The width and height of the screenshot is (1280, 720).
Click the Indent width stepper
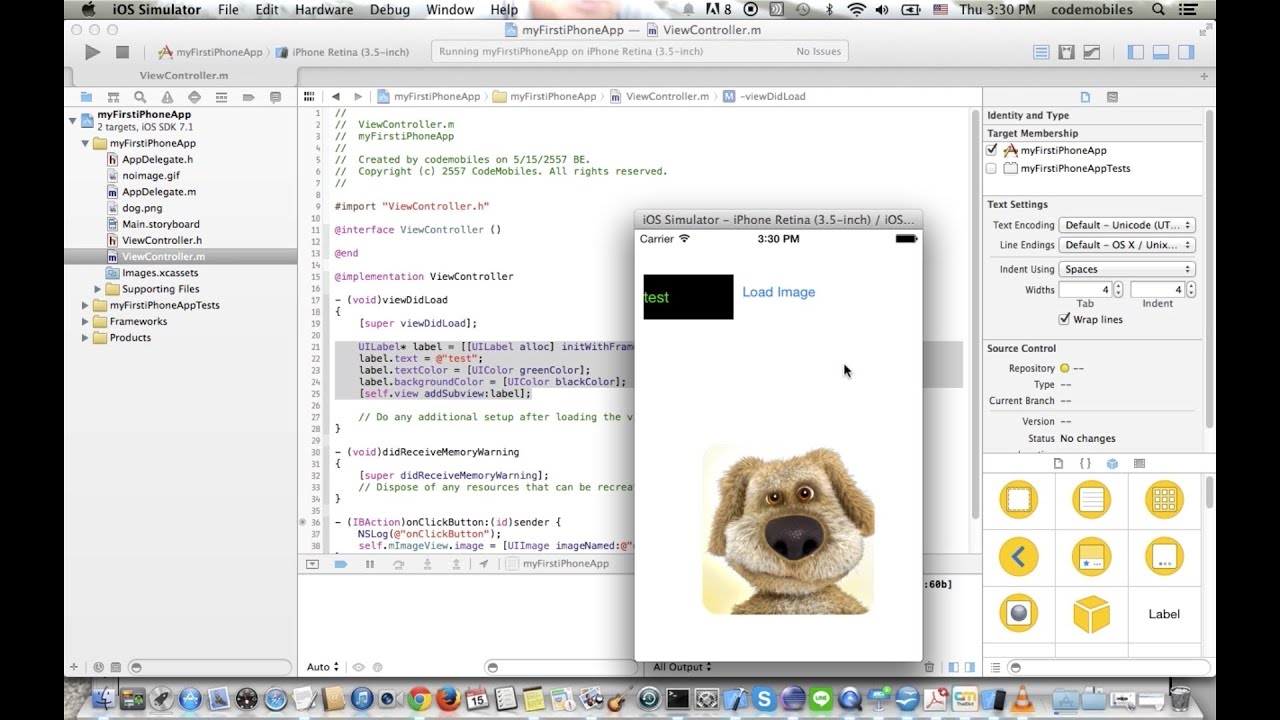(1190, 290)
